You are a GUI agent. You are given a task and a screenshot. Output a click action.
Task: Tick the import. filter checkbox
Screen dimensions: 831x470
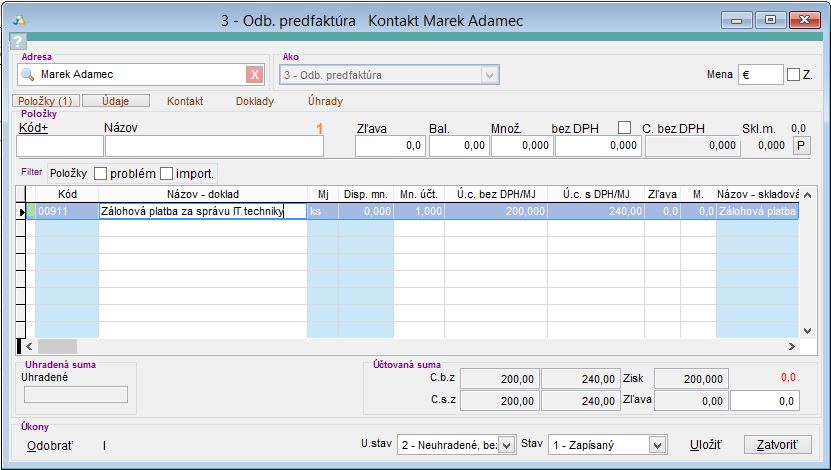point(167,173)
